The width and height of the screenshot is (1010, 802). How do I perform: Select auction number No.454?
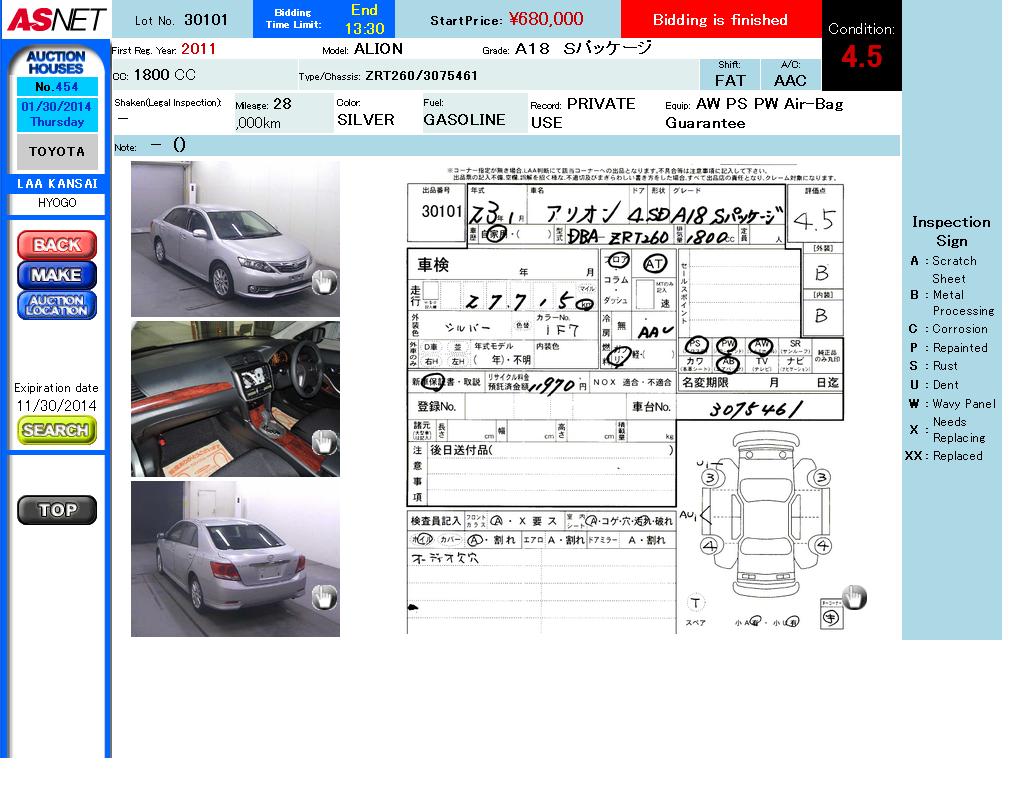tap(56, 87)
